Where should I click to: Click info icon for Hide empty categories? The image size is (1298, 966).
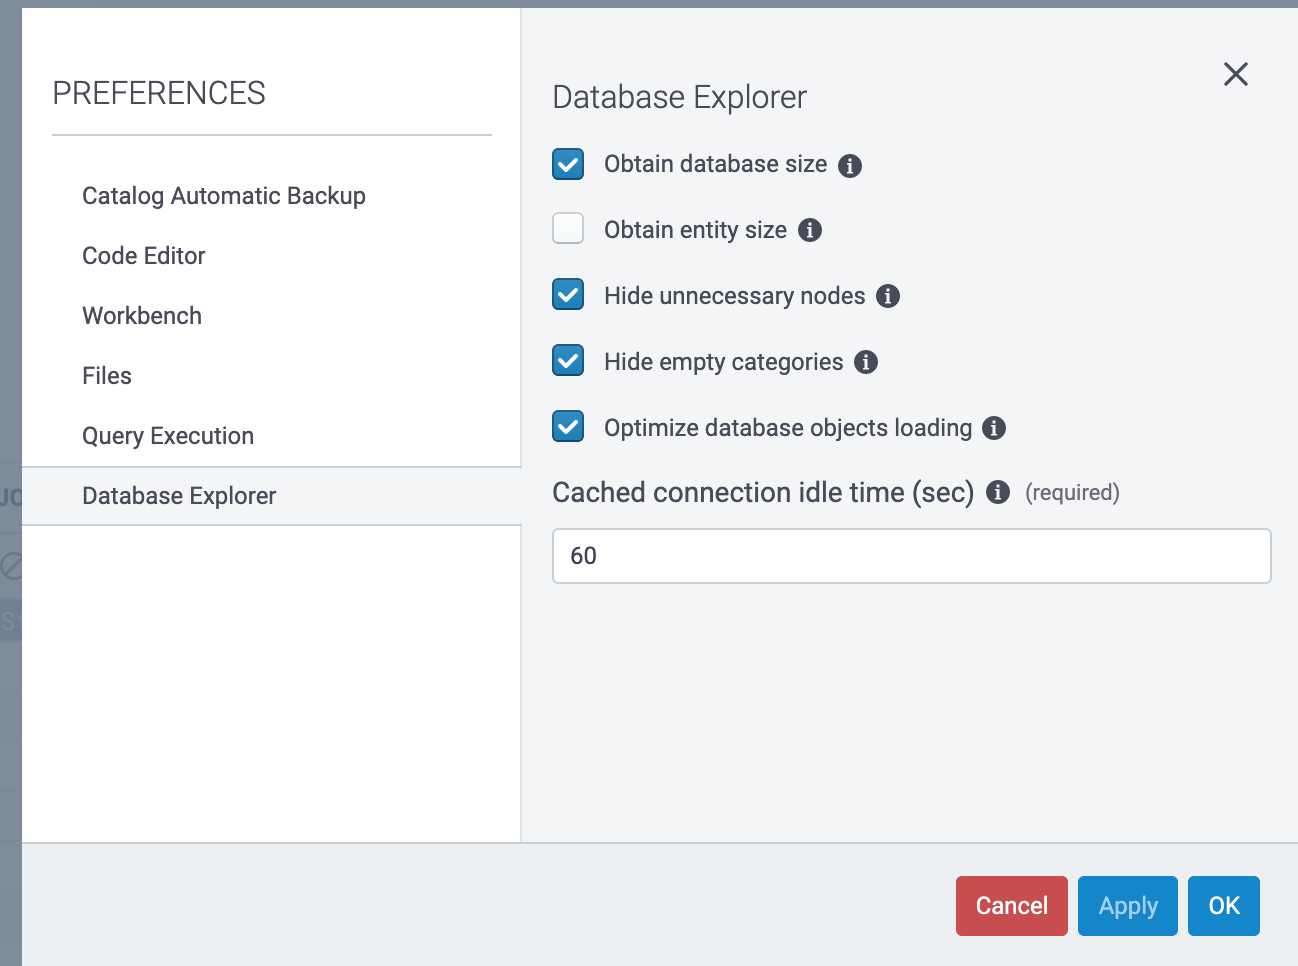pos(866,362)
